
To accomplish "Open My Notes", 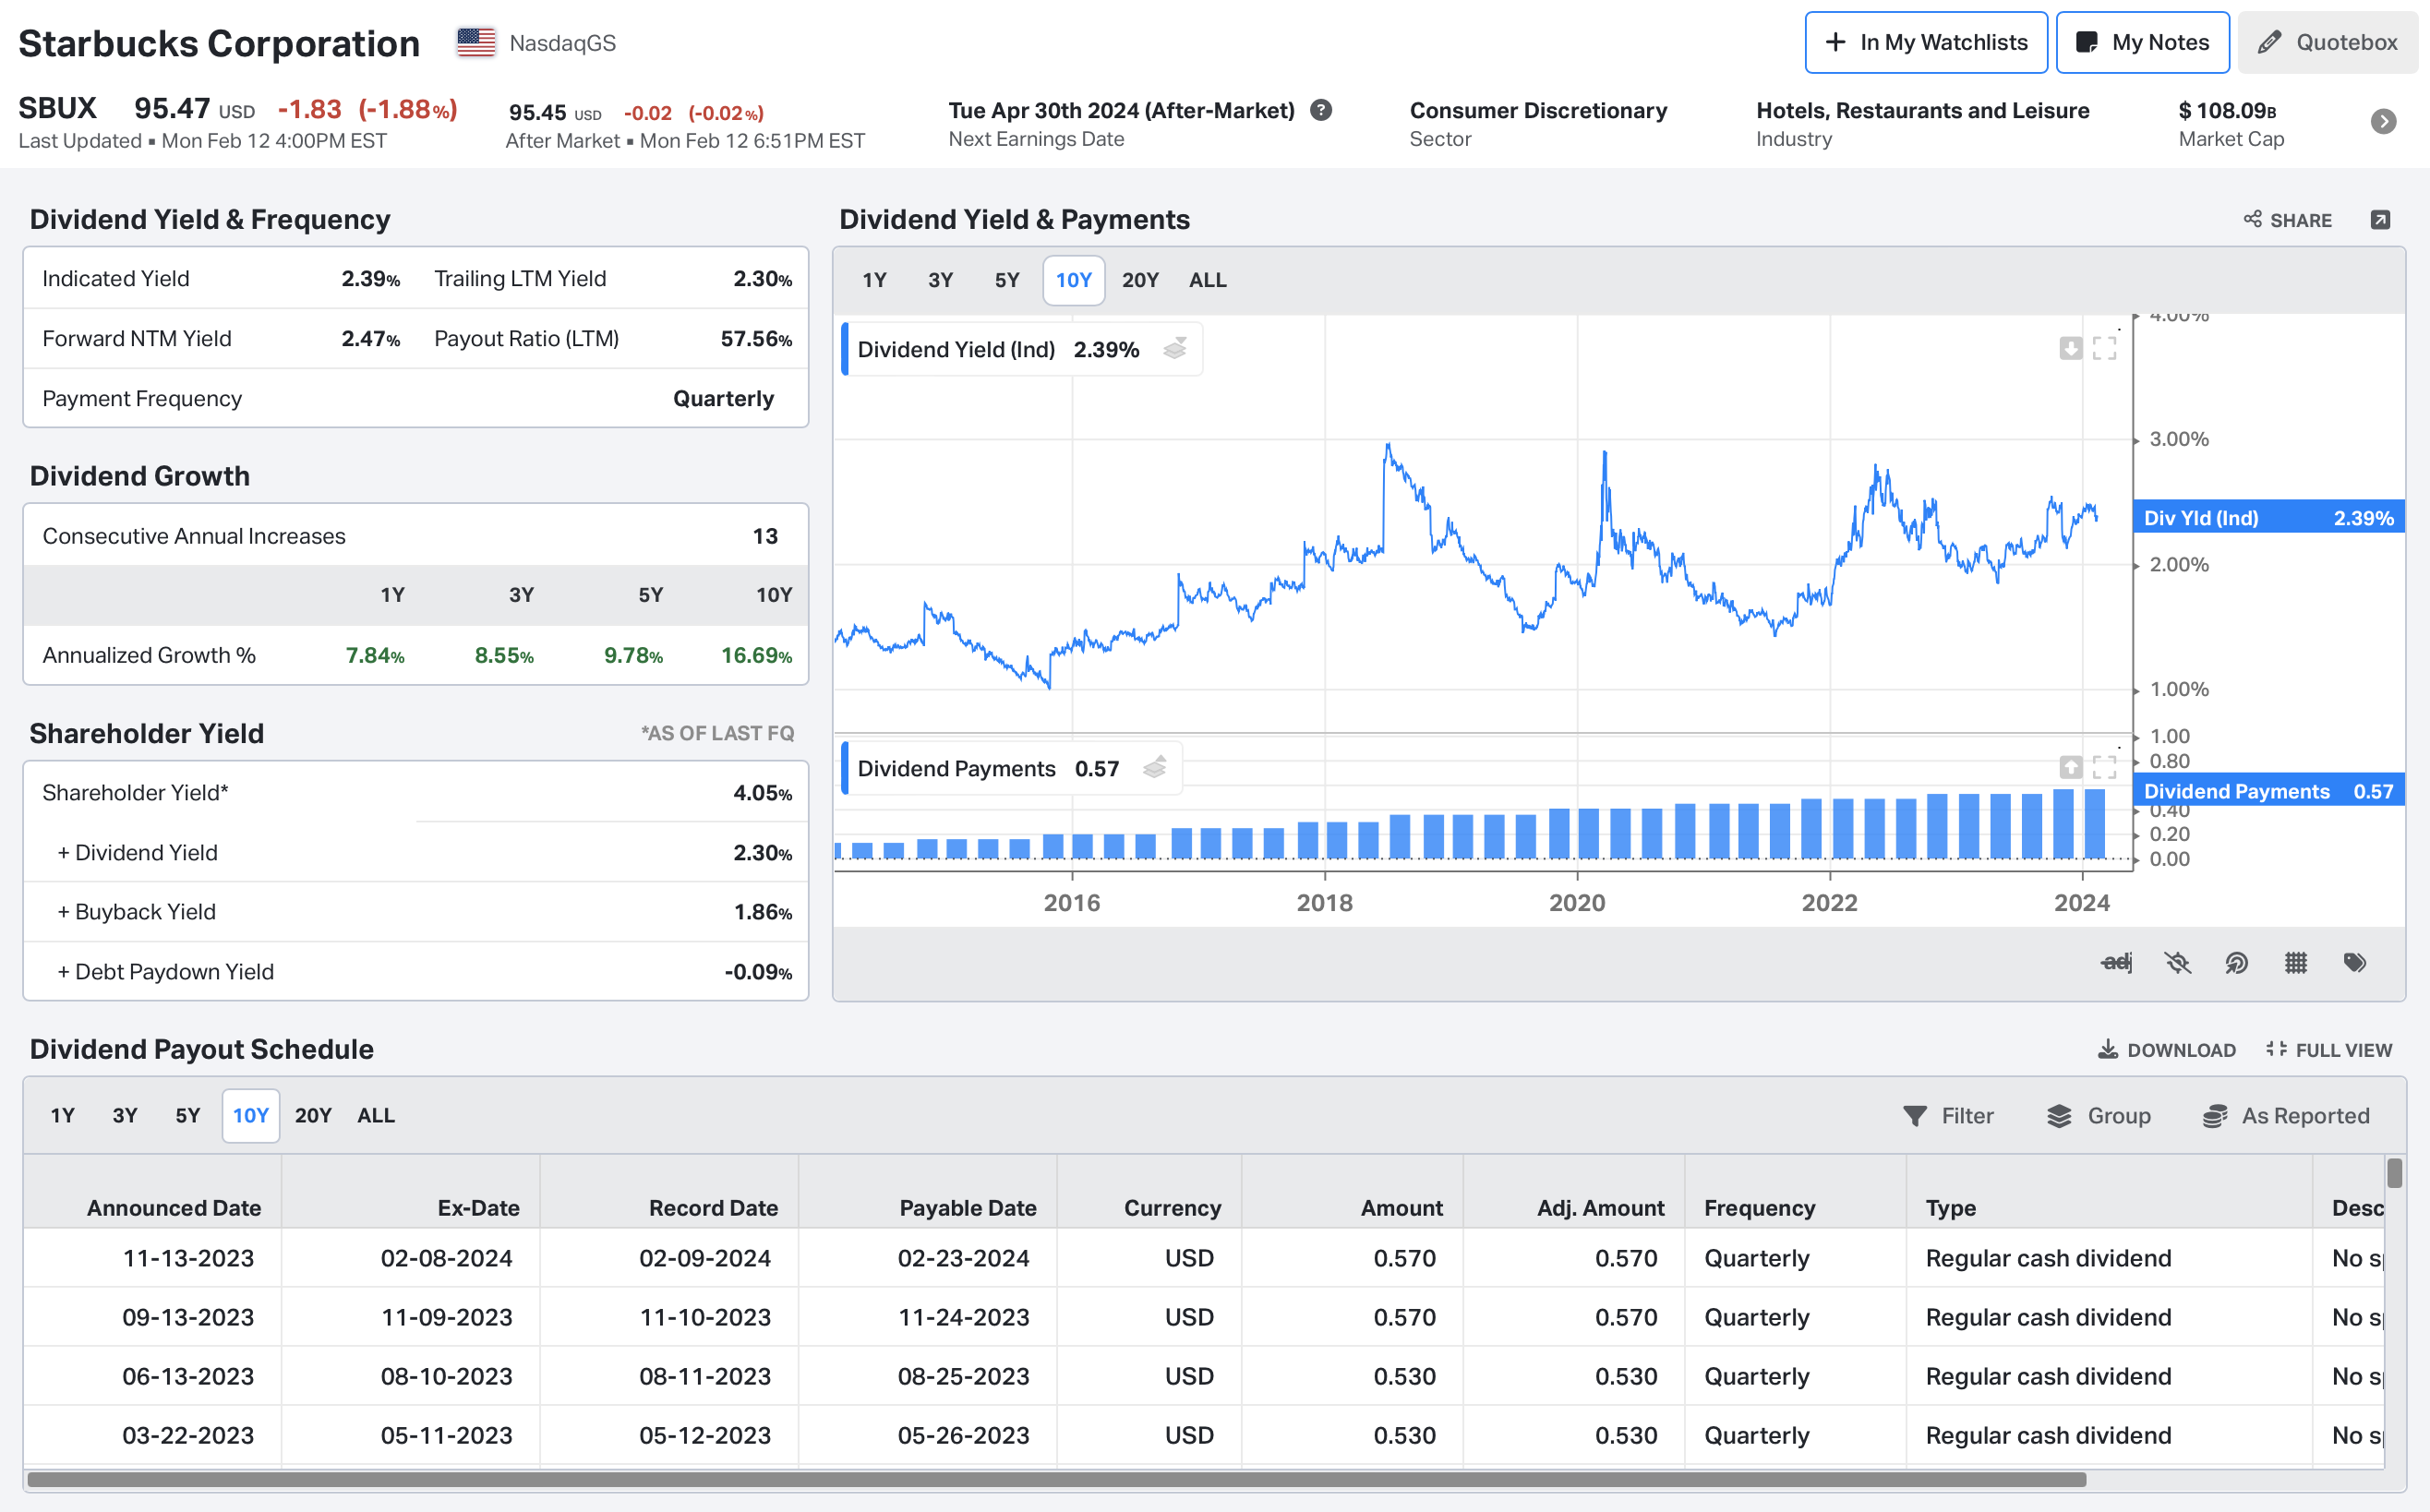I will [x=2142, y=42].
